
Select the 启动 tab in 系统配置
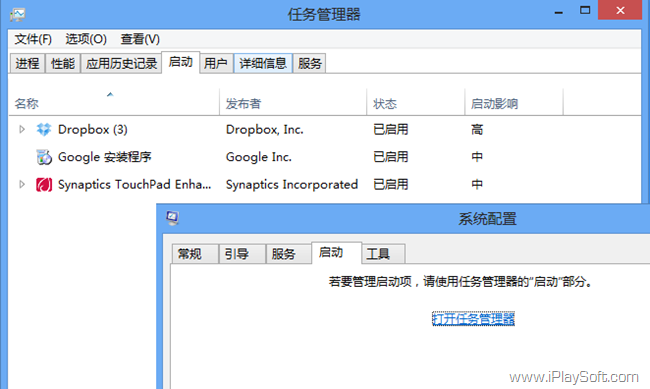click(x=336, y=253)
